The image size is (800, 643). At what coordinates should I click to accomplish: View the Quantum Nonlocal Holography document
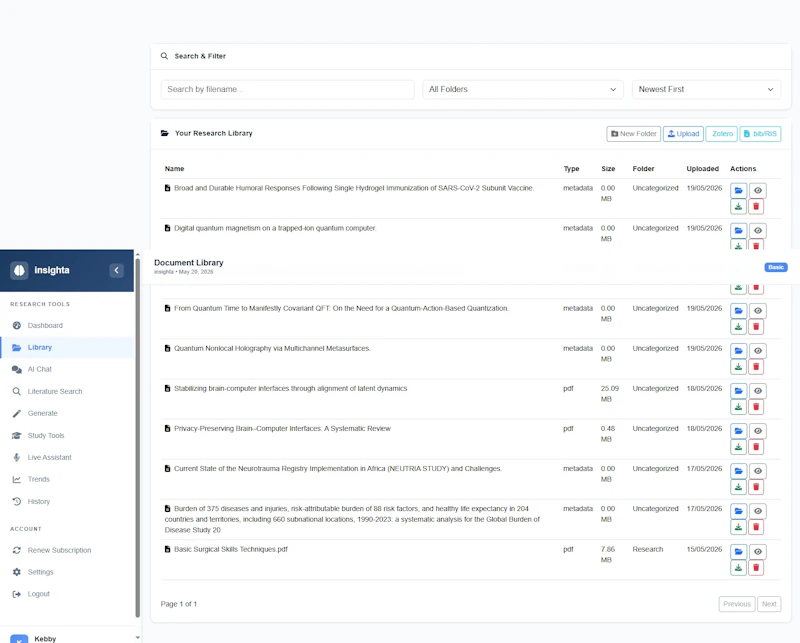click(758, 351)
